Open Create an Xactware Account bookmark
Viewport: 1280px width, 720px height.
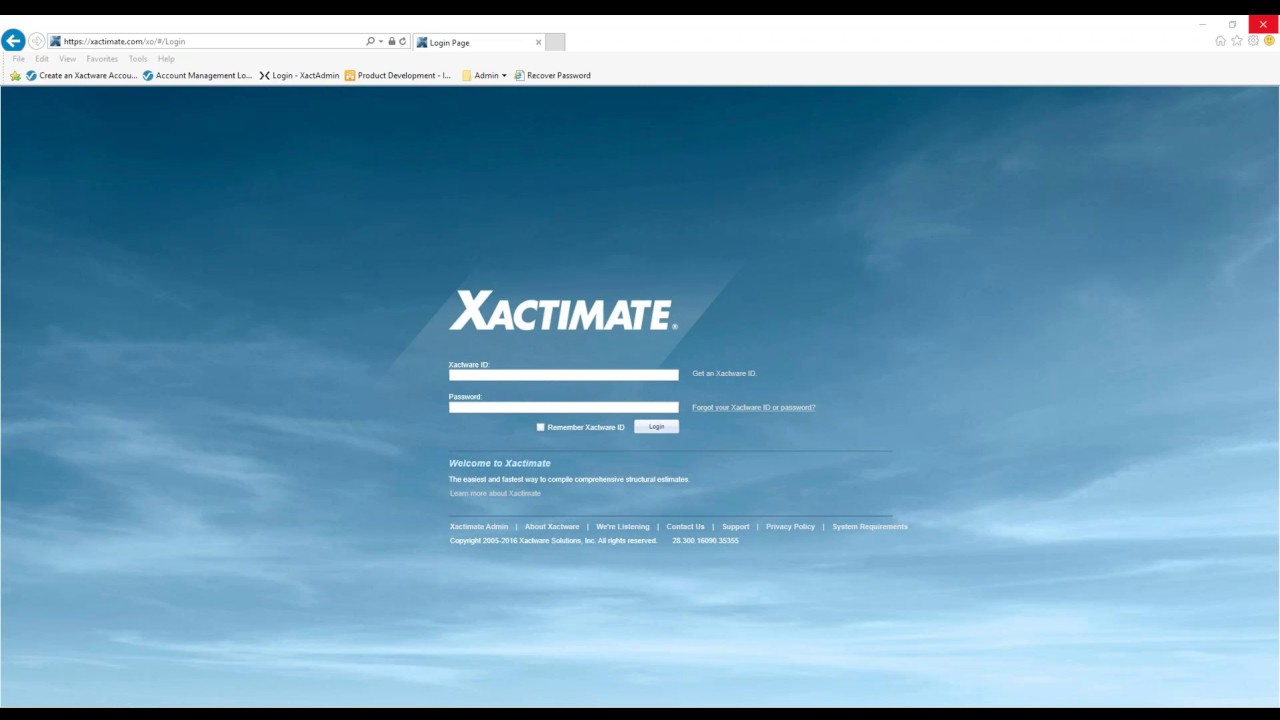point(81,75)
